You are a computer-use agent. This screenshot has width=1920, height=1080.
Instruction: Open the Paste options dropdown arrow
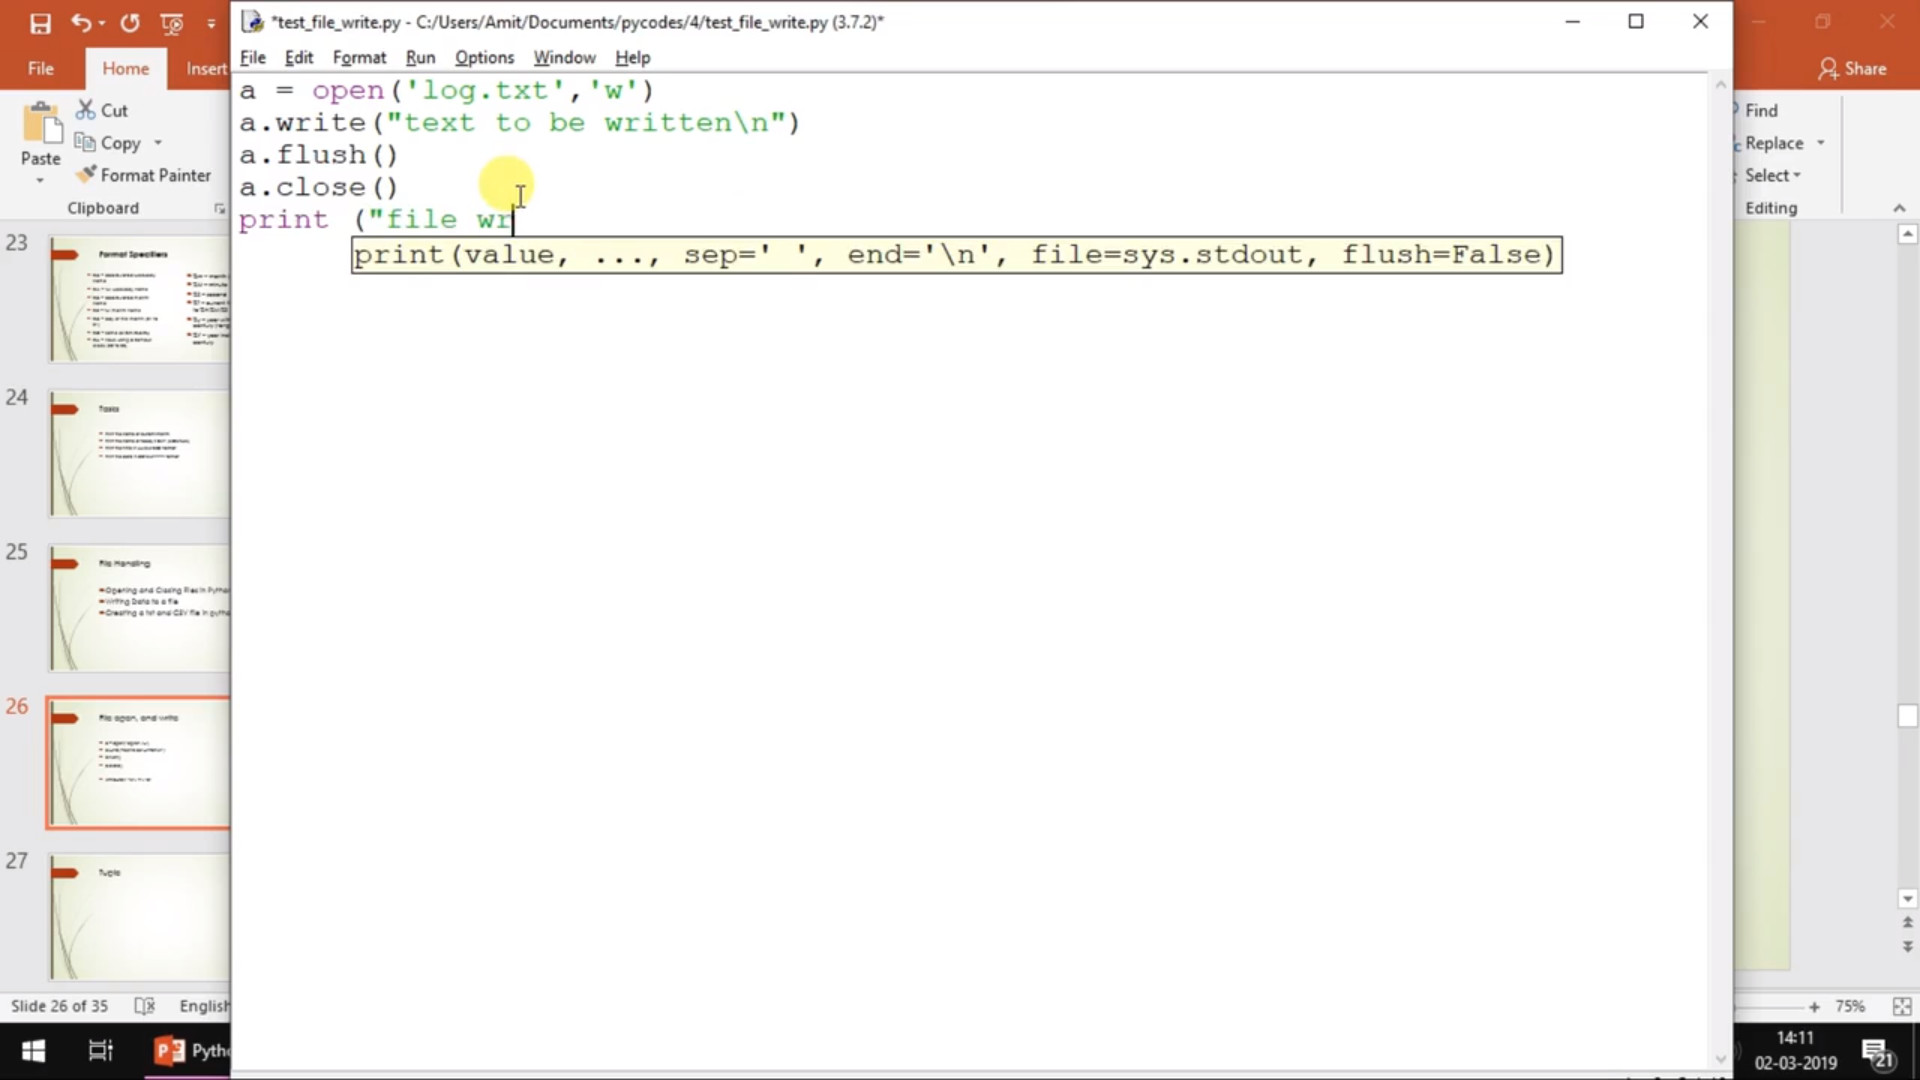pos(40,178)
